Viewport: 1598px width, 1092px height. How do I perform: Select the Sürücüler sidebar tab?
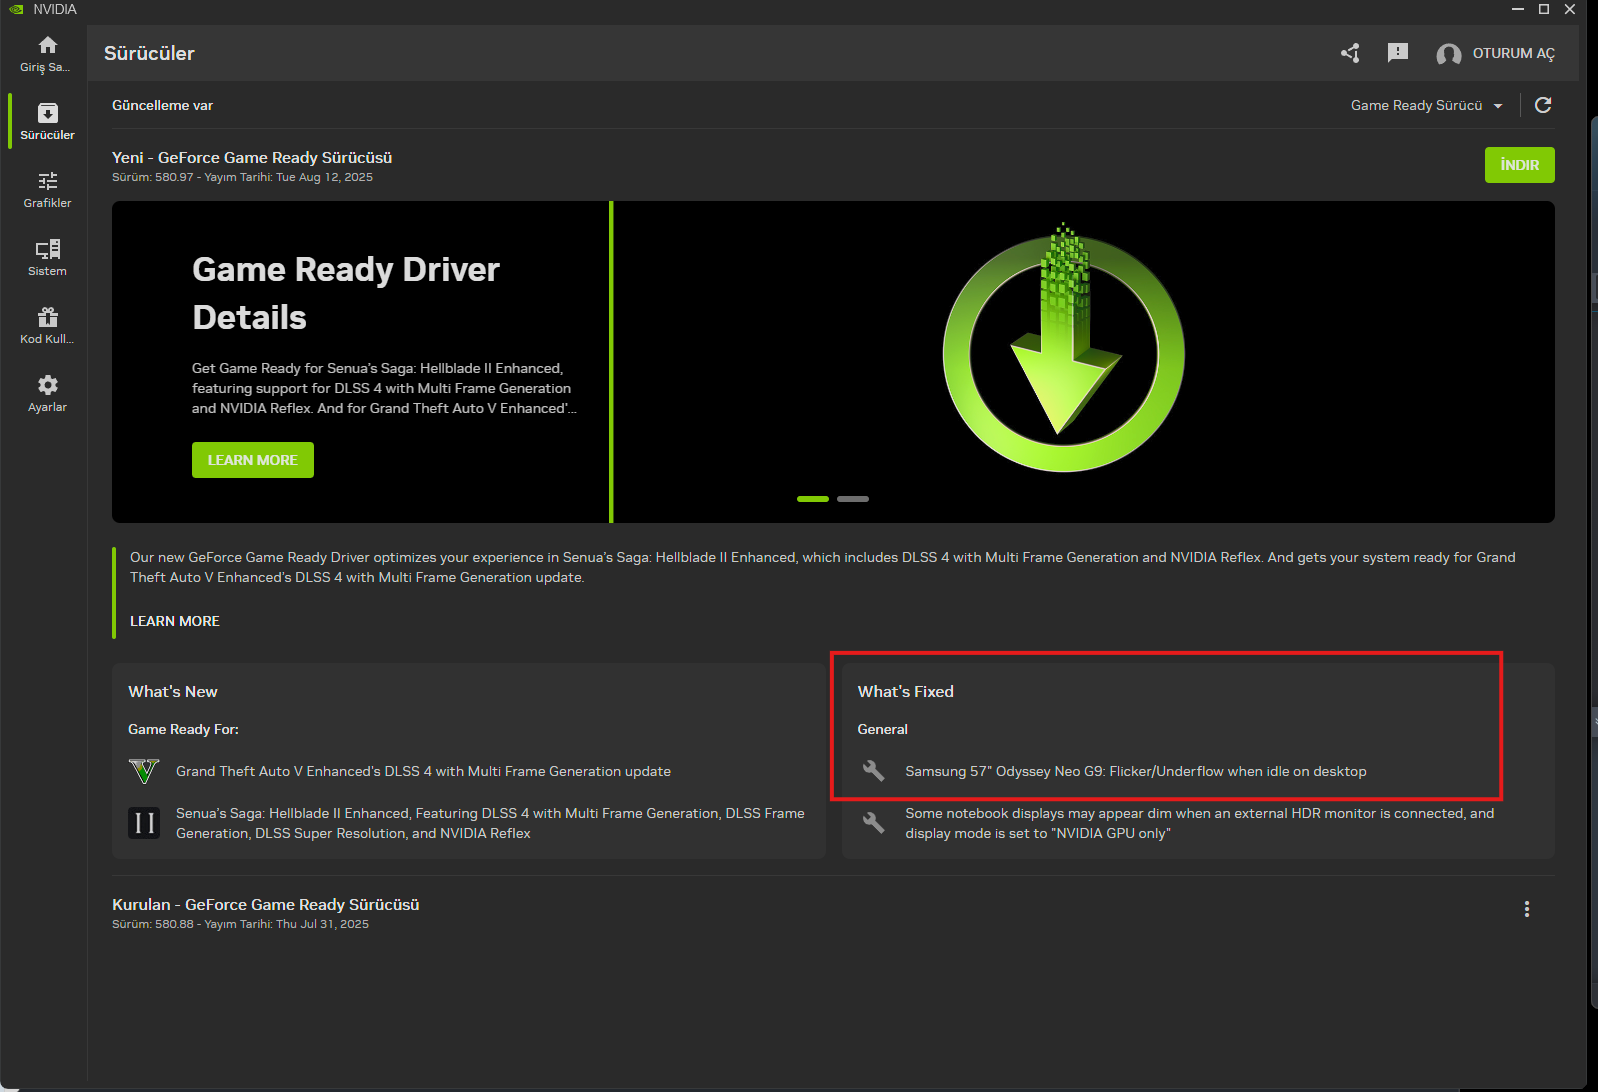(x=47, y=121)
